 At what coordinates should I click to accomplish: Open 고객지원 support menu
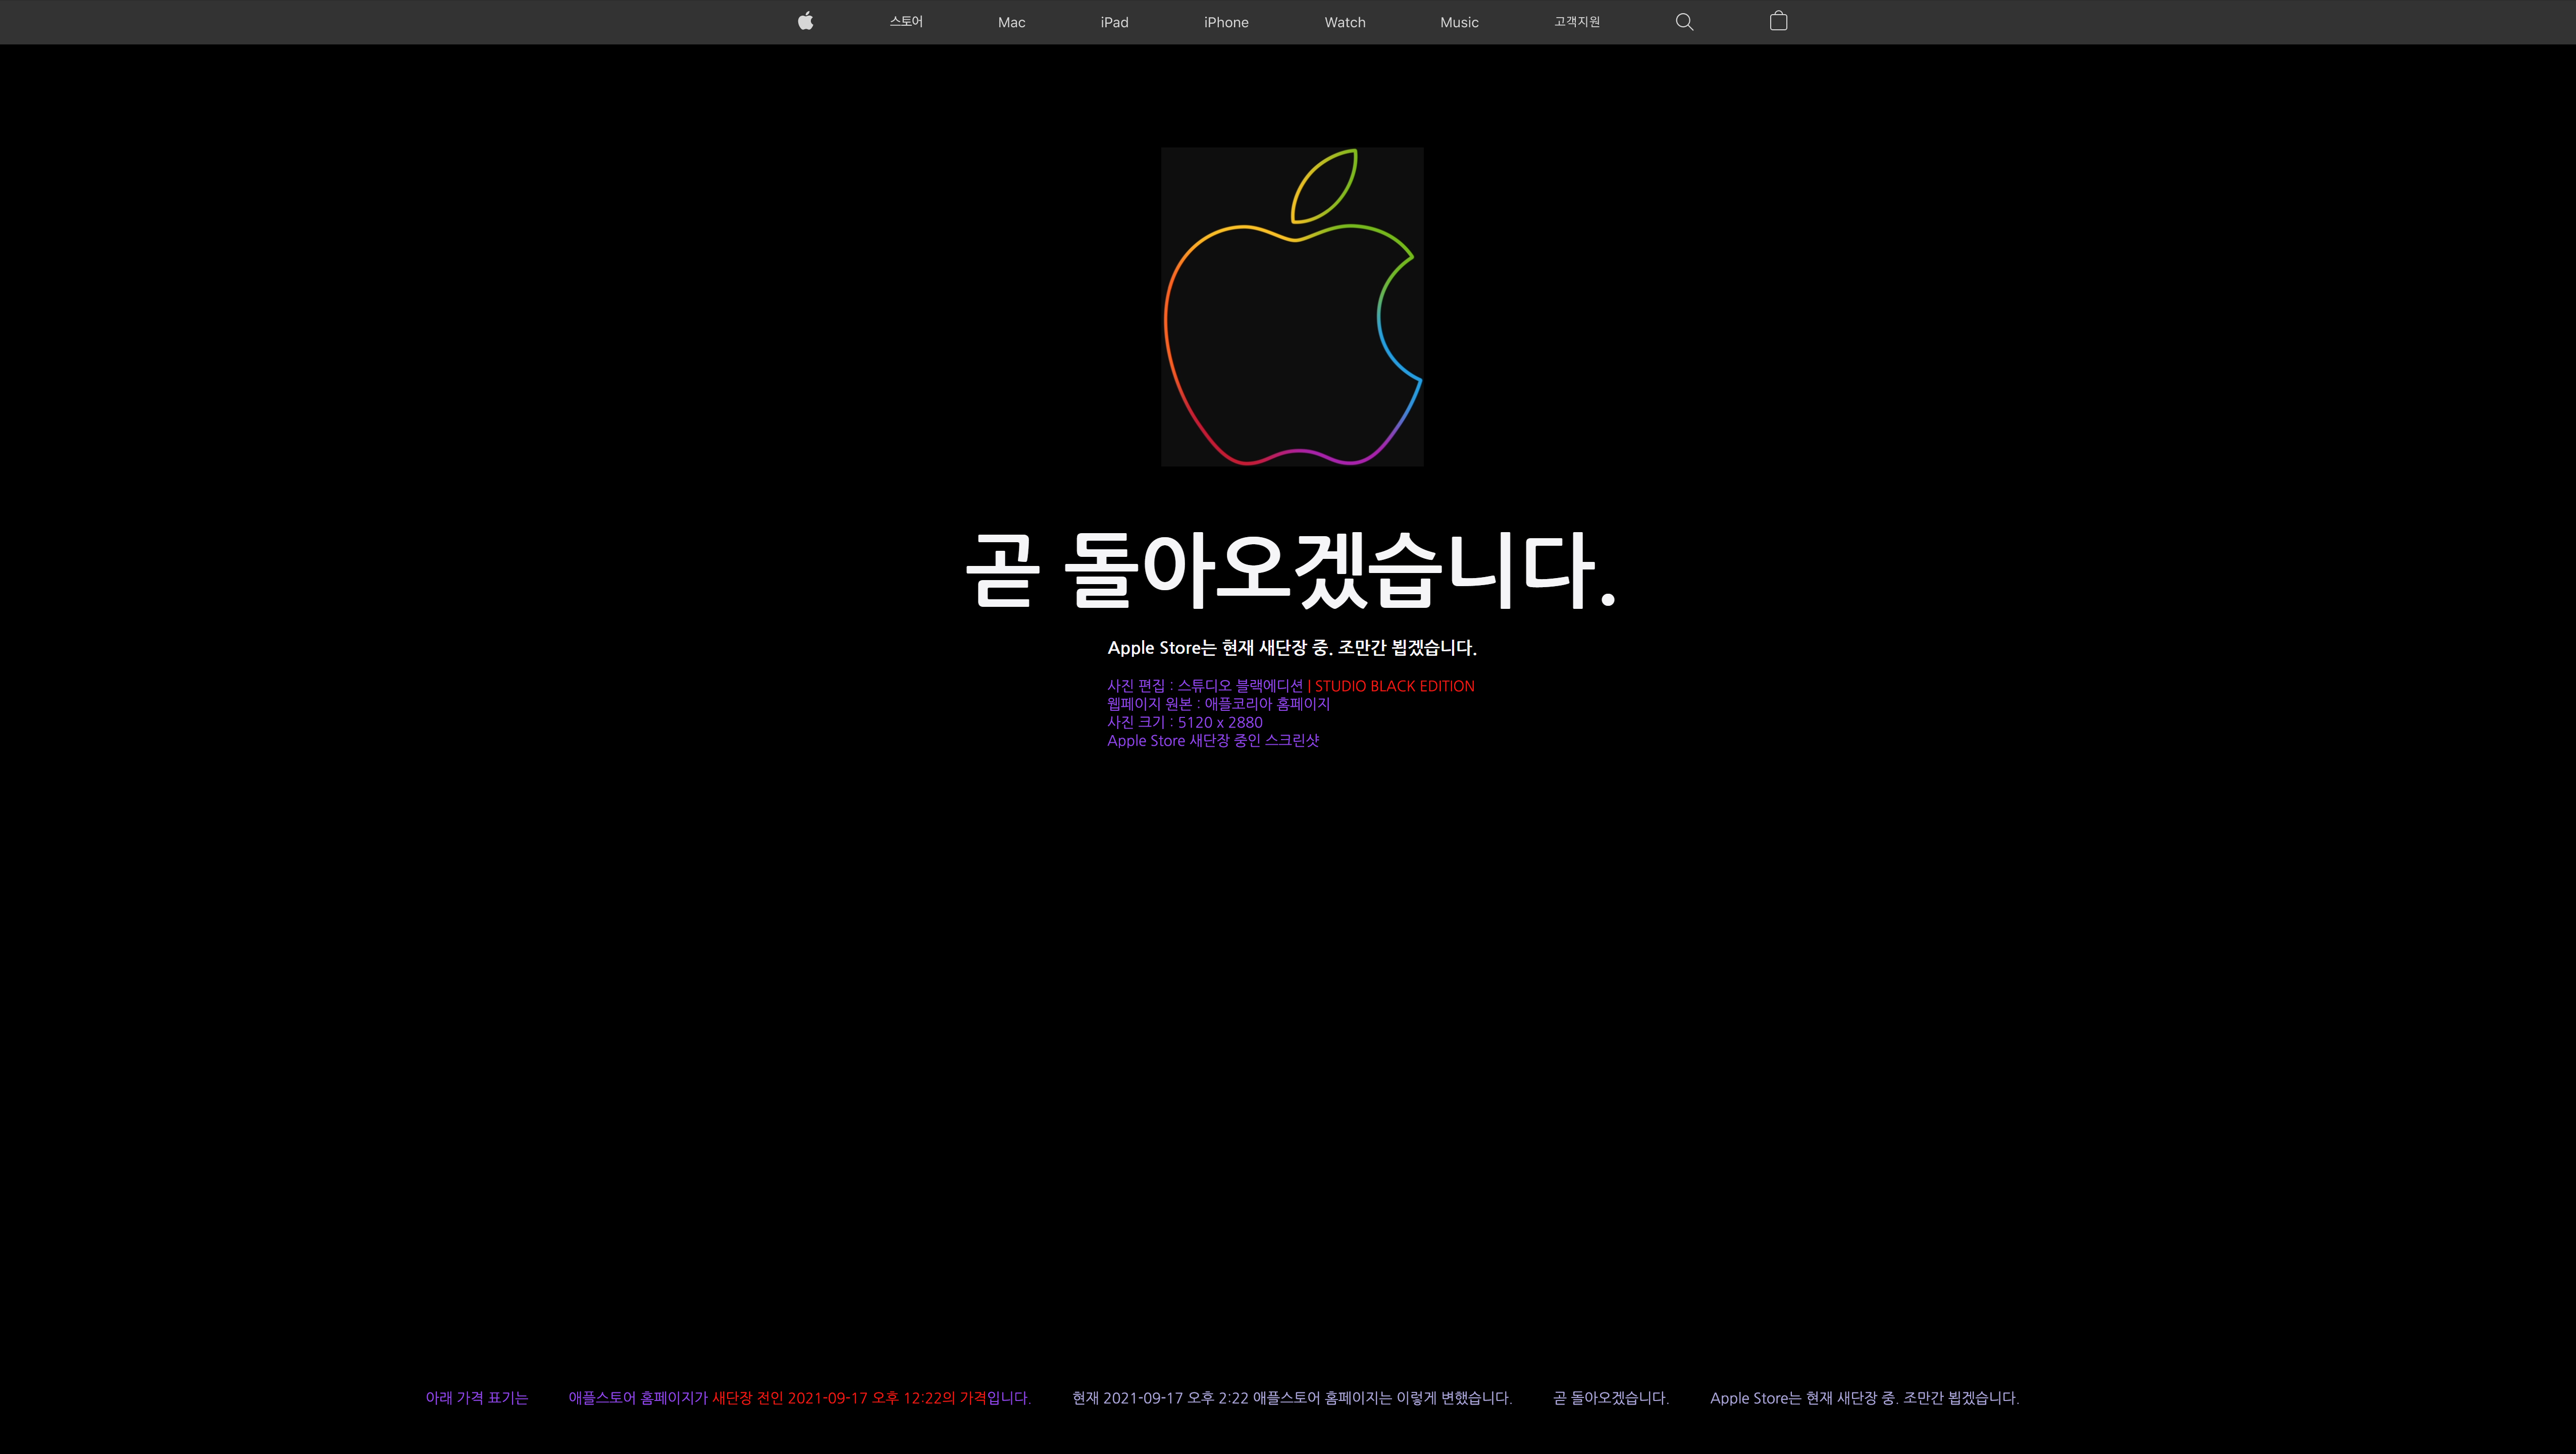pos(1577,22)
